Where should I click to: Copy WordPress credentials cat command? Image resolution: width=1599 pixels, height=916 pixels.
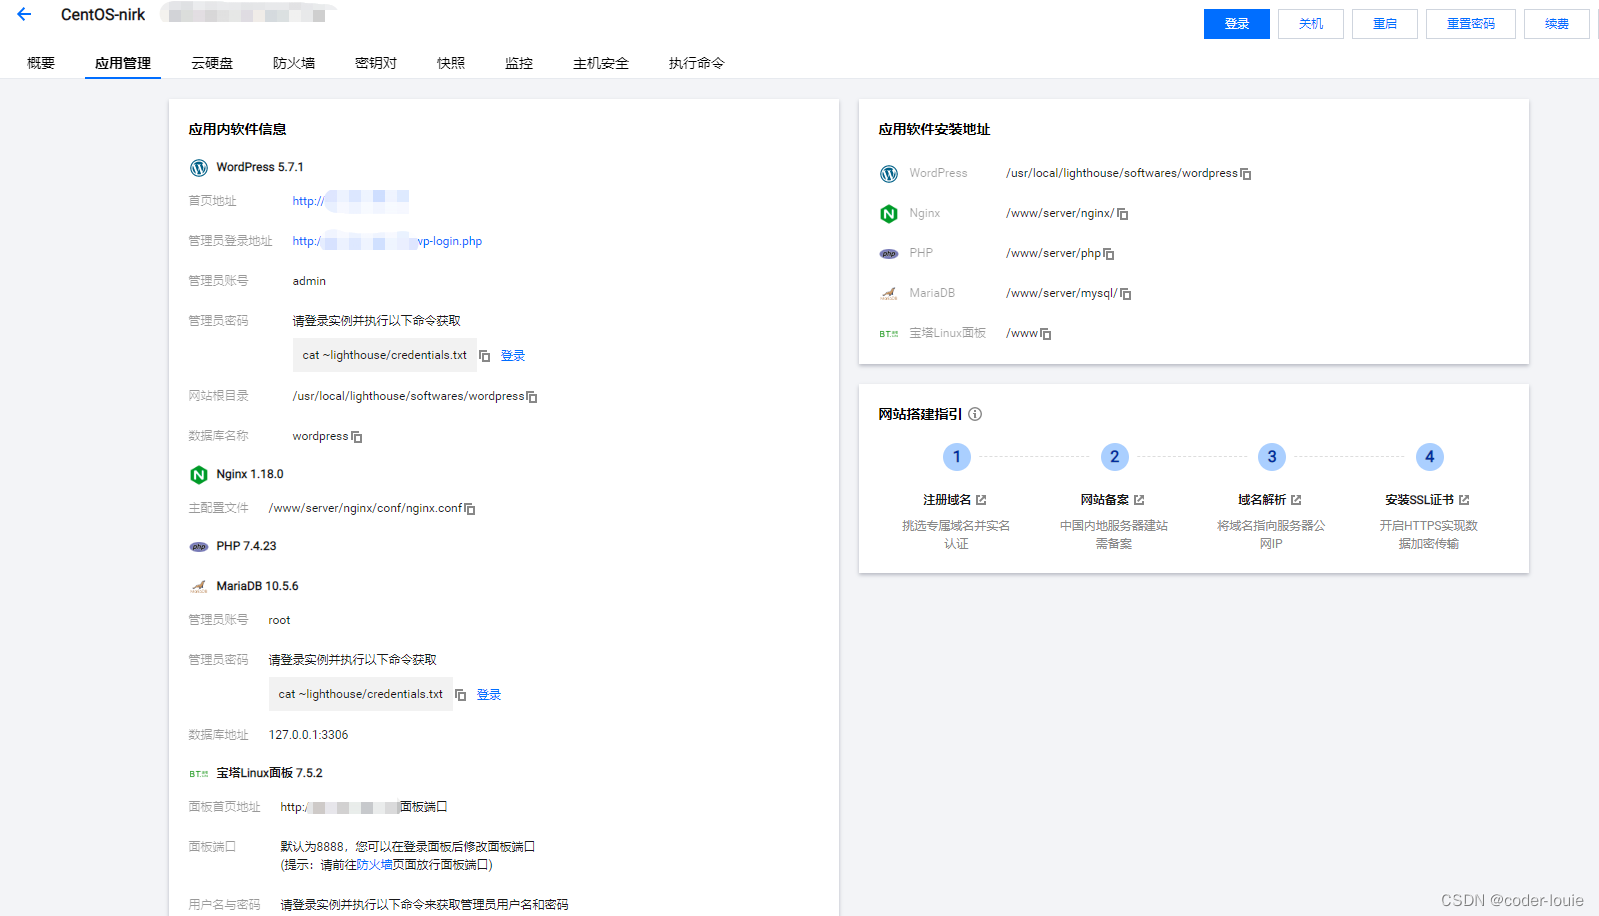pyautogui.click(x=485, y=356)
